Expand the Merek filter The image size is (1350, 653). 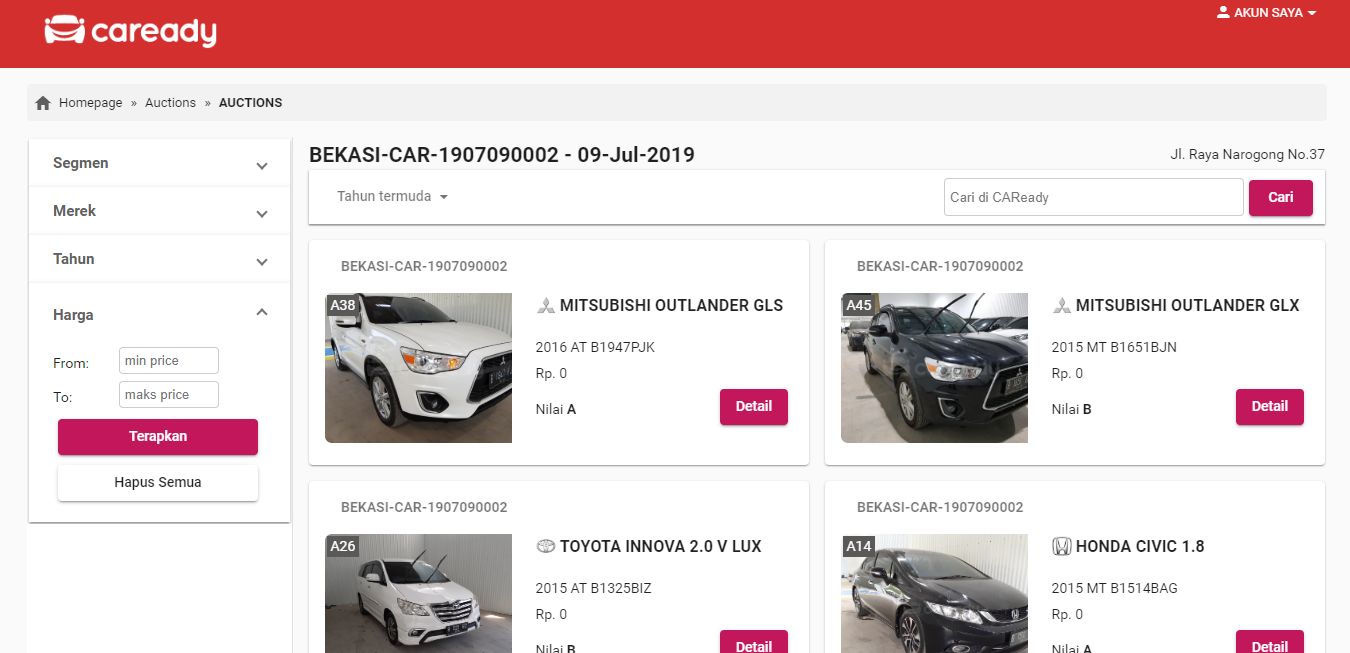160,211
